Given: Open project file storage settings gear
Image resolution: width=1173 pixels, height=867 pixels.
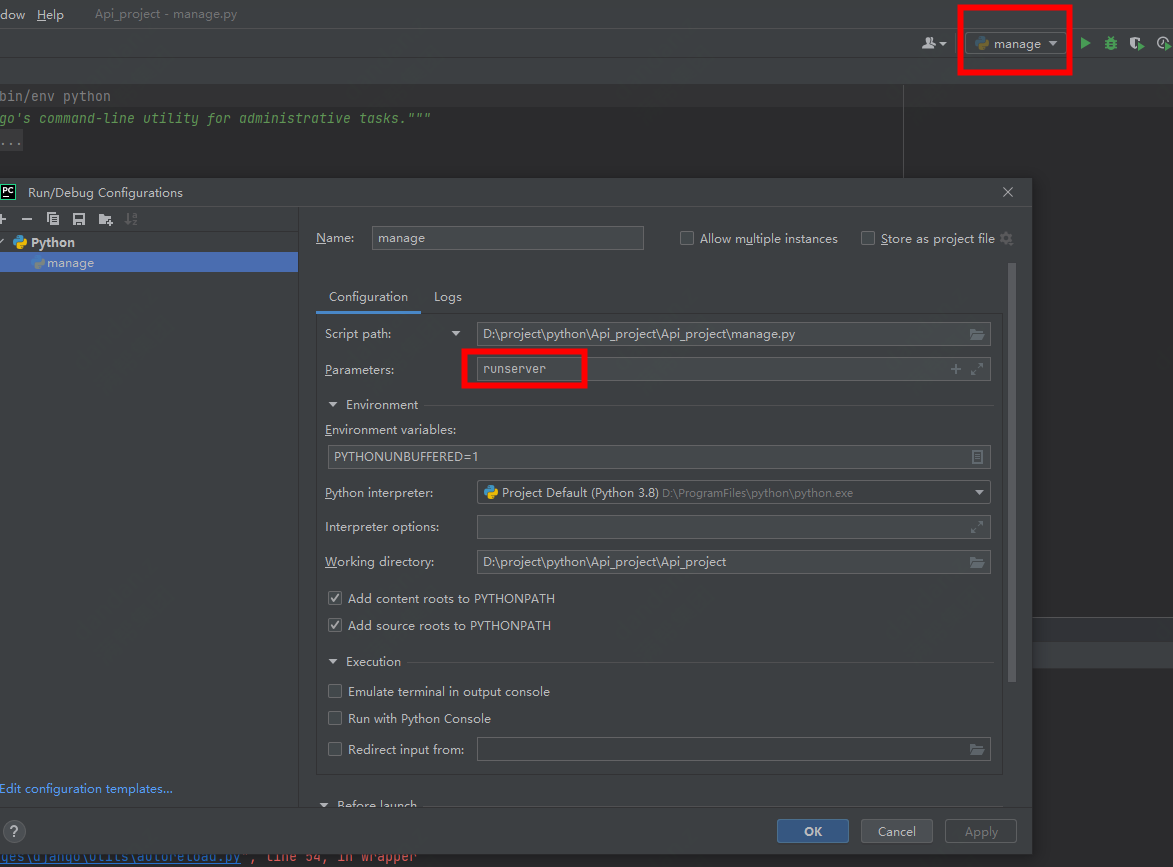Looking at the screenshot, I should click(1006, 239).
